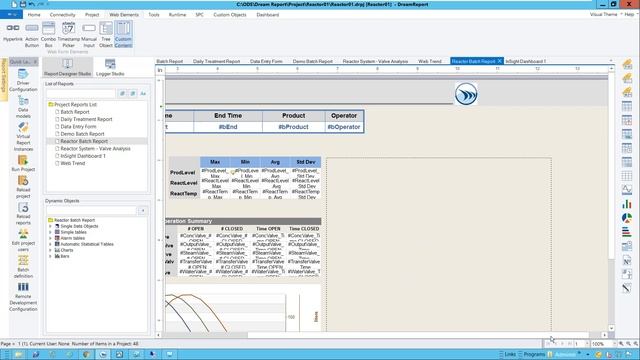Open Virtual Report Instances
The height and width of the screenshot is (360, 640).
click(23, 137)
